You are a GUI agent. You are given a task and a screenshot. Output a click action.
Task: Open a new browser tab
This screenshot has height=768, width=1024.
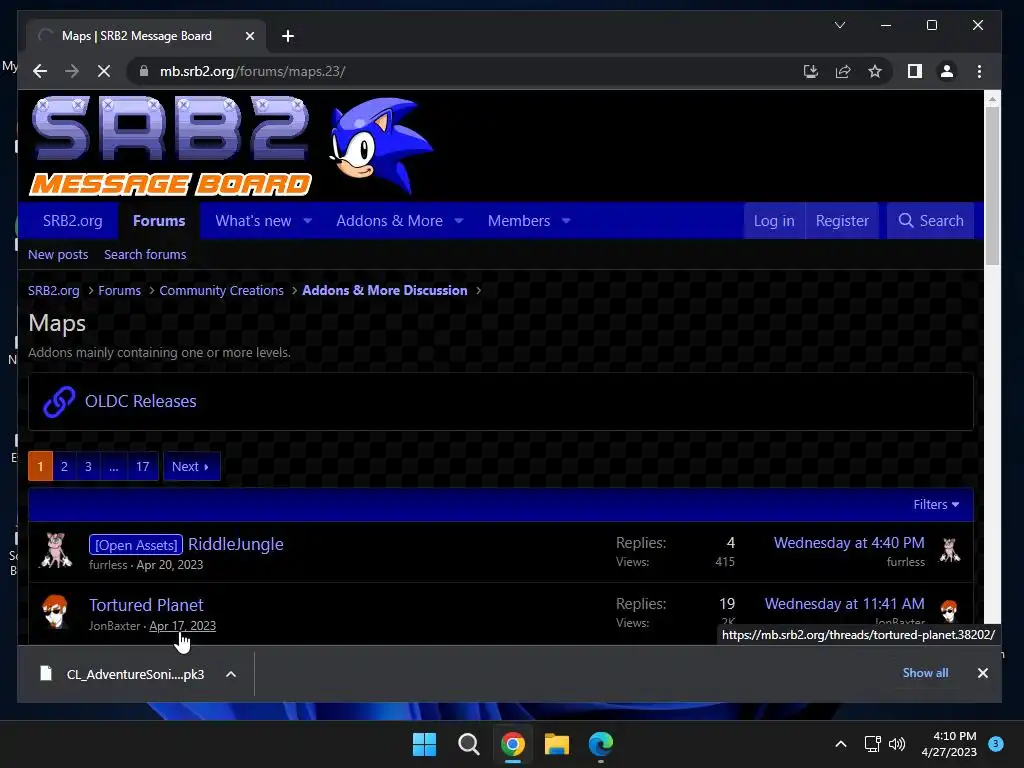288,36
